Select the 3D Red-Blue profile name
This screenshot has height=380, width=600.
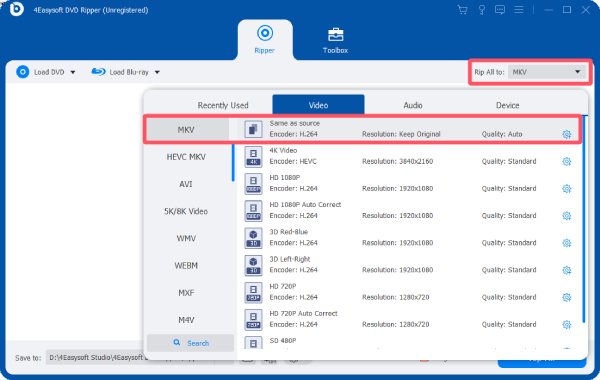pos(289,232)
